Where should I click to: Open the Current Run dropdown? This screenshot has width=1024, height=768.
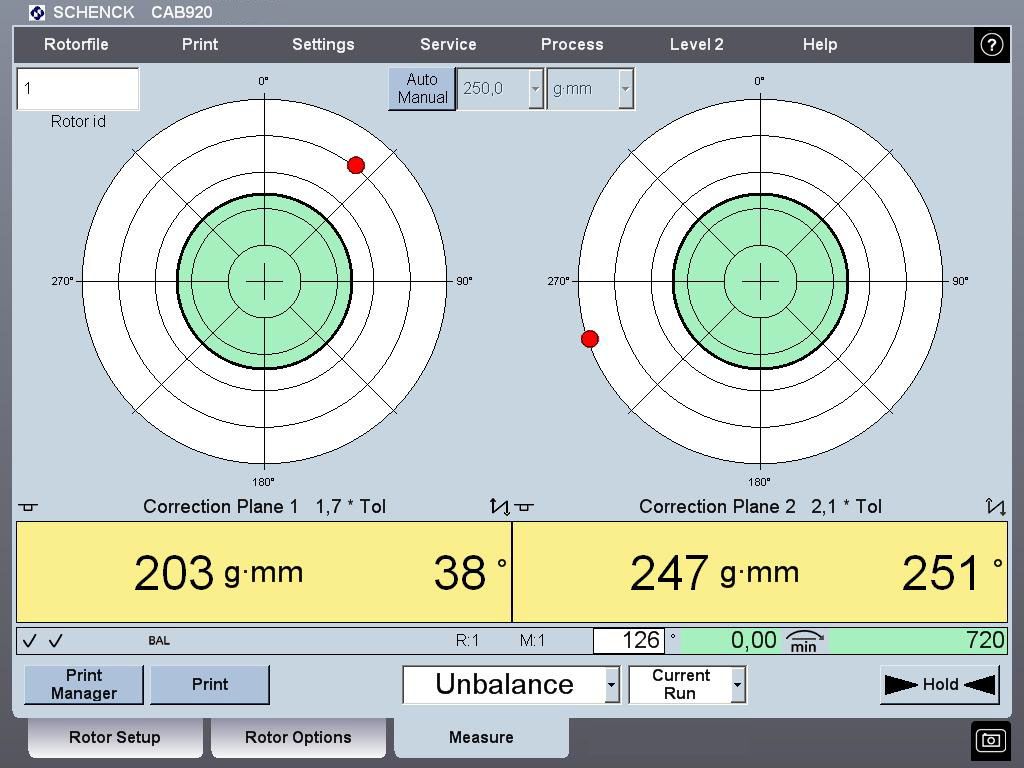pos(737,685)
